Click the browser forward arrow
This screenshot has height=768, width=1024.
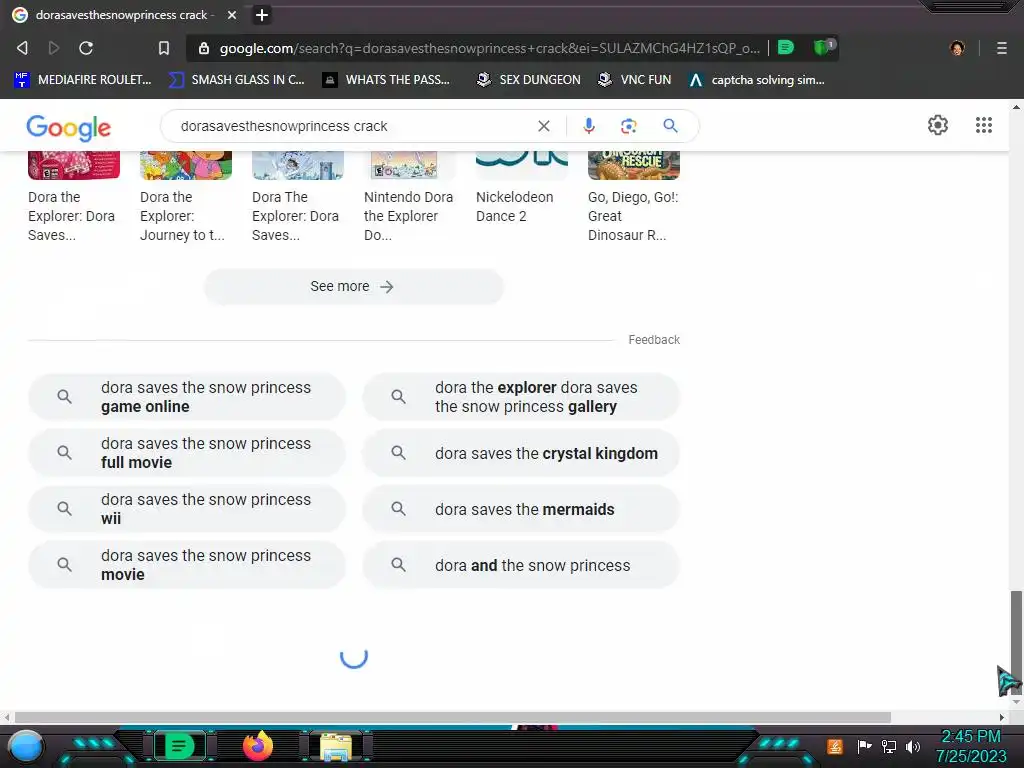pos(54,48)
